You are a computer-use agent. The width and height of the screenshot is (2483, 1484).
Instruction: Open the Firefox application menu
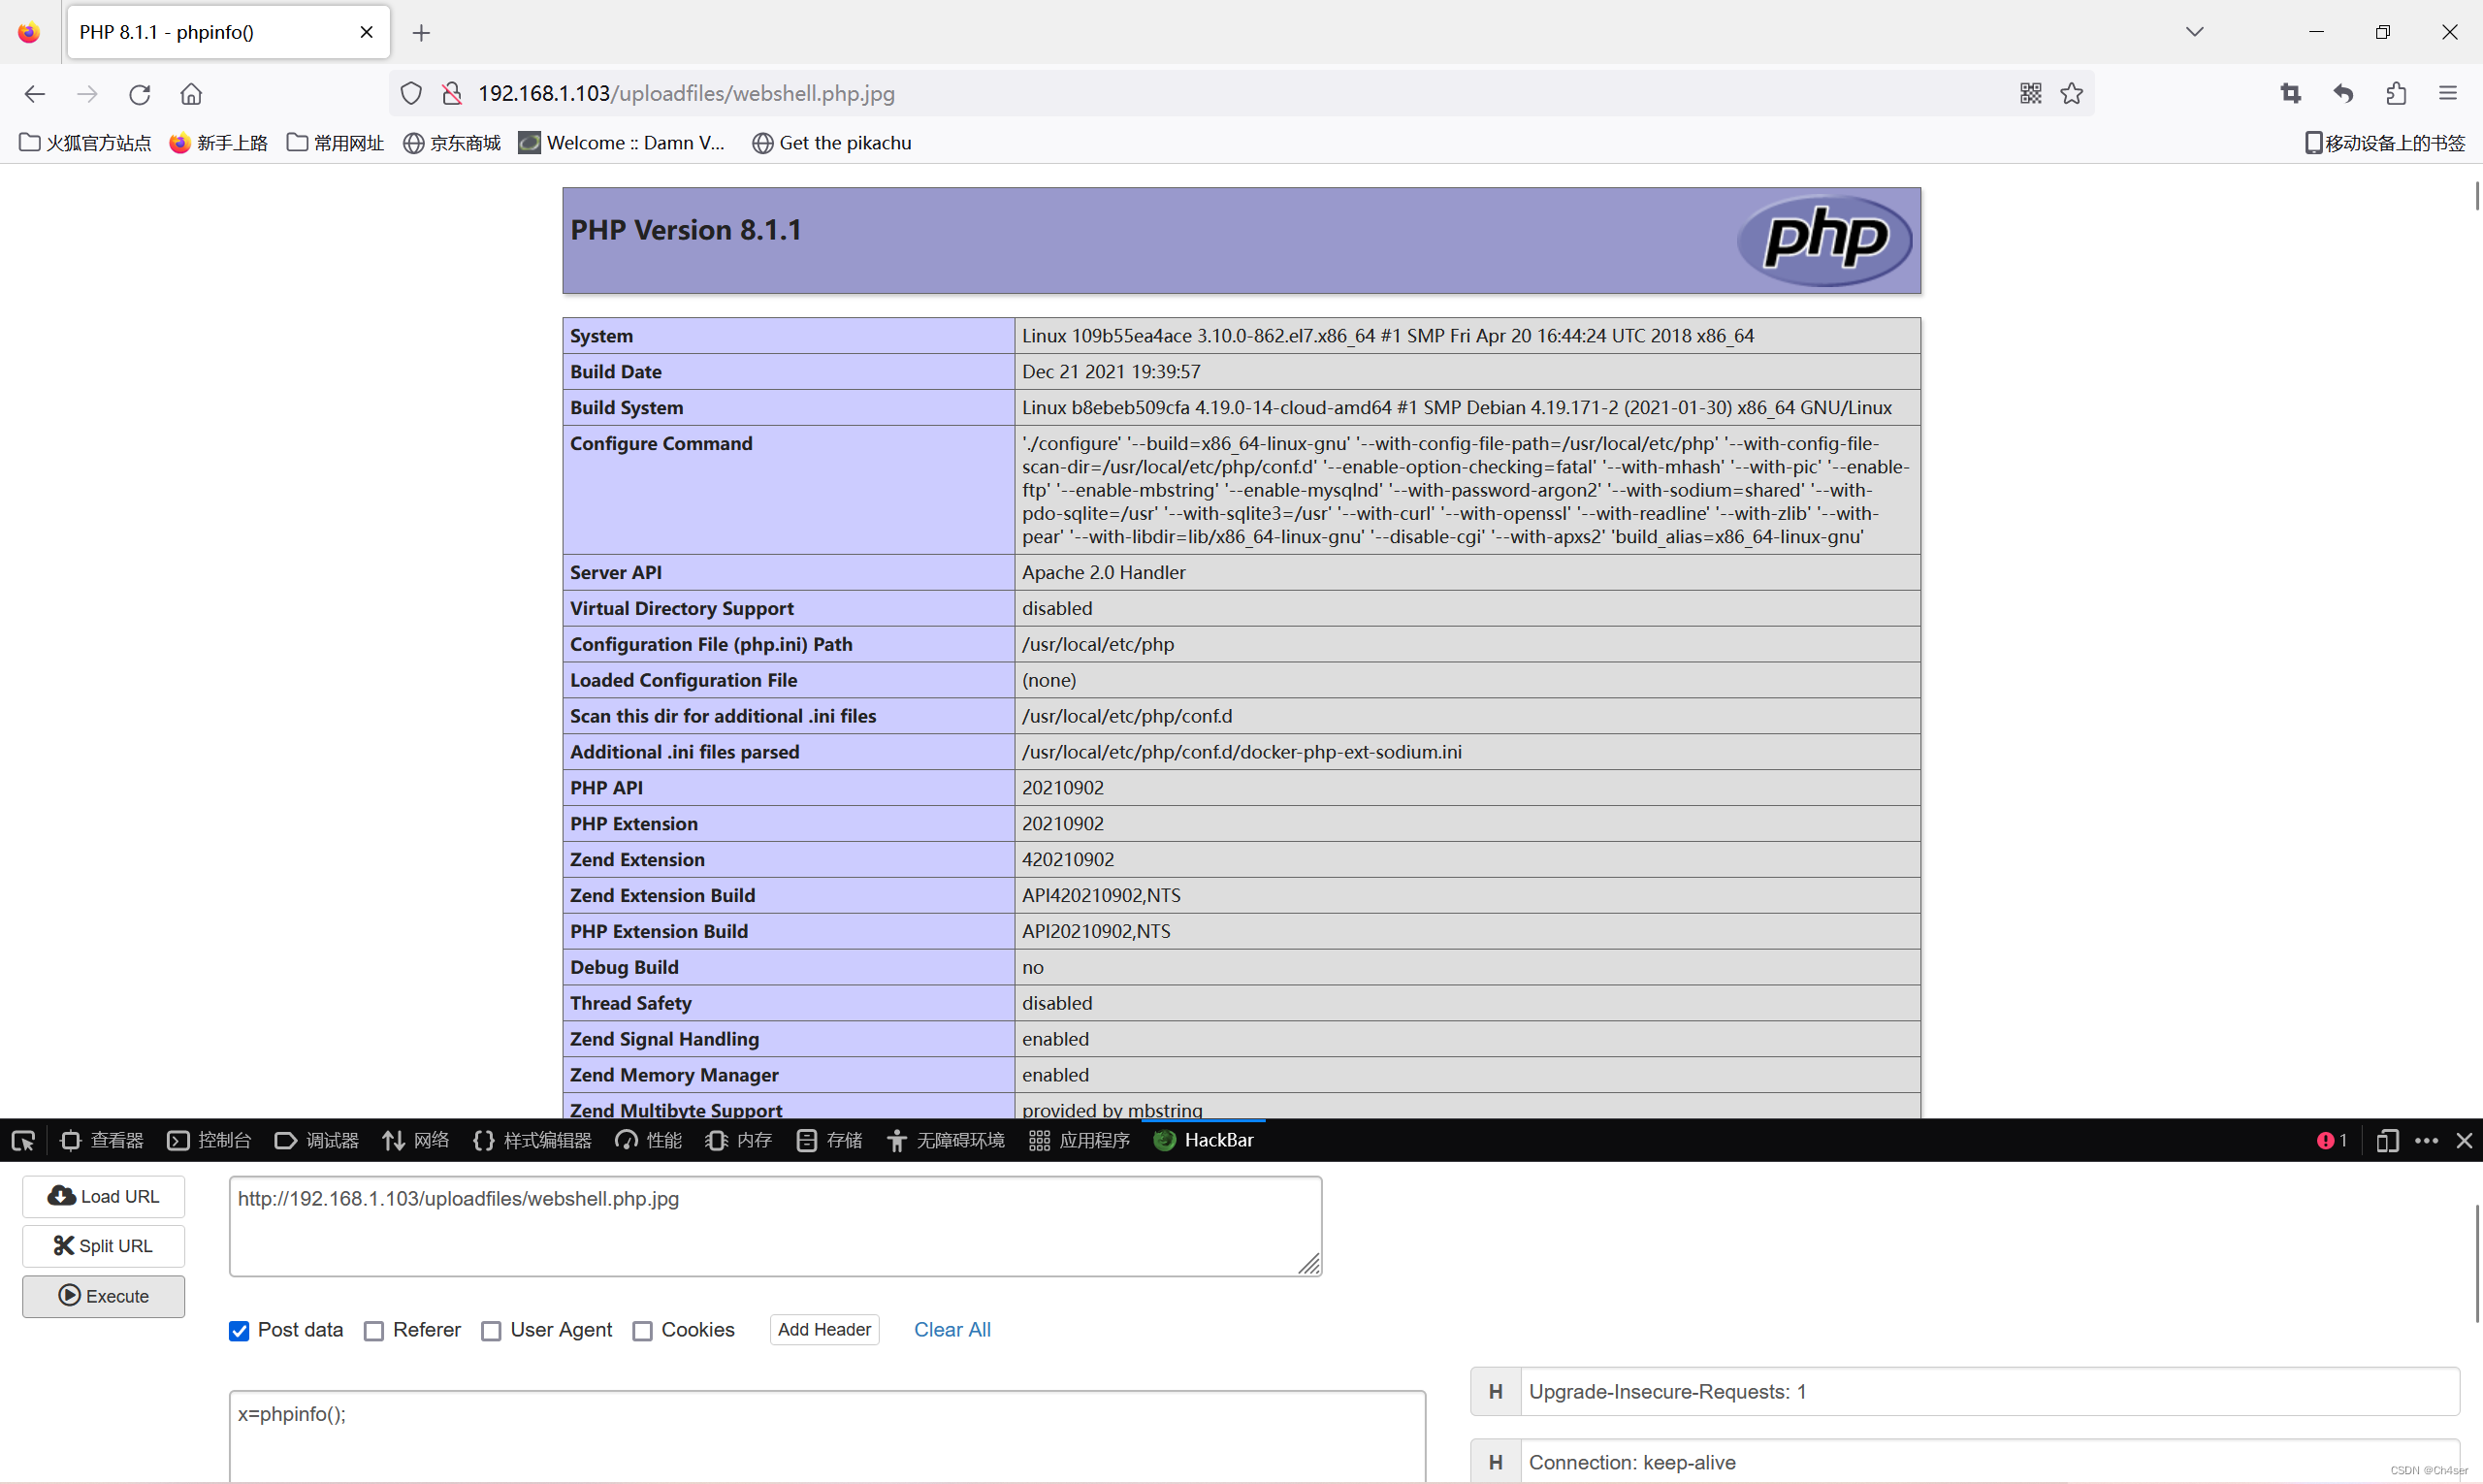pyautogui.click(x=2448, y=93)
